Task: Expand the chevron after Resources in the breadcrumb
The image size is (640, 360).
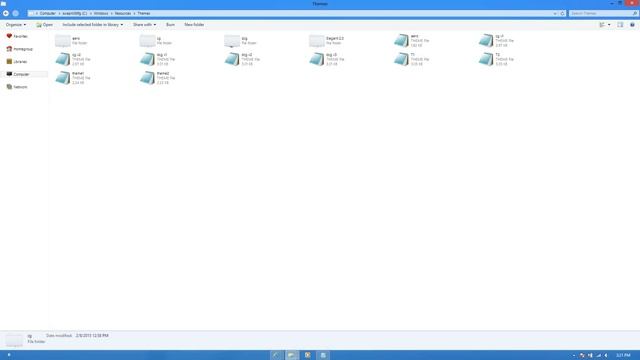Action: click(134, 13)
